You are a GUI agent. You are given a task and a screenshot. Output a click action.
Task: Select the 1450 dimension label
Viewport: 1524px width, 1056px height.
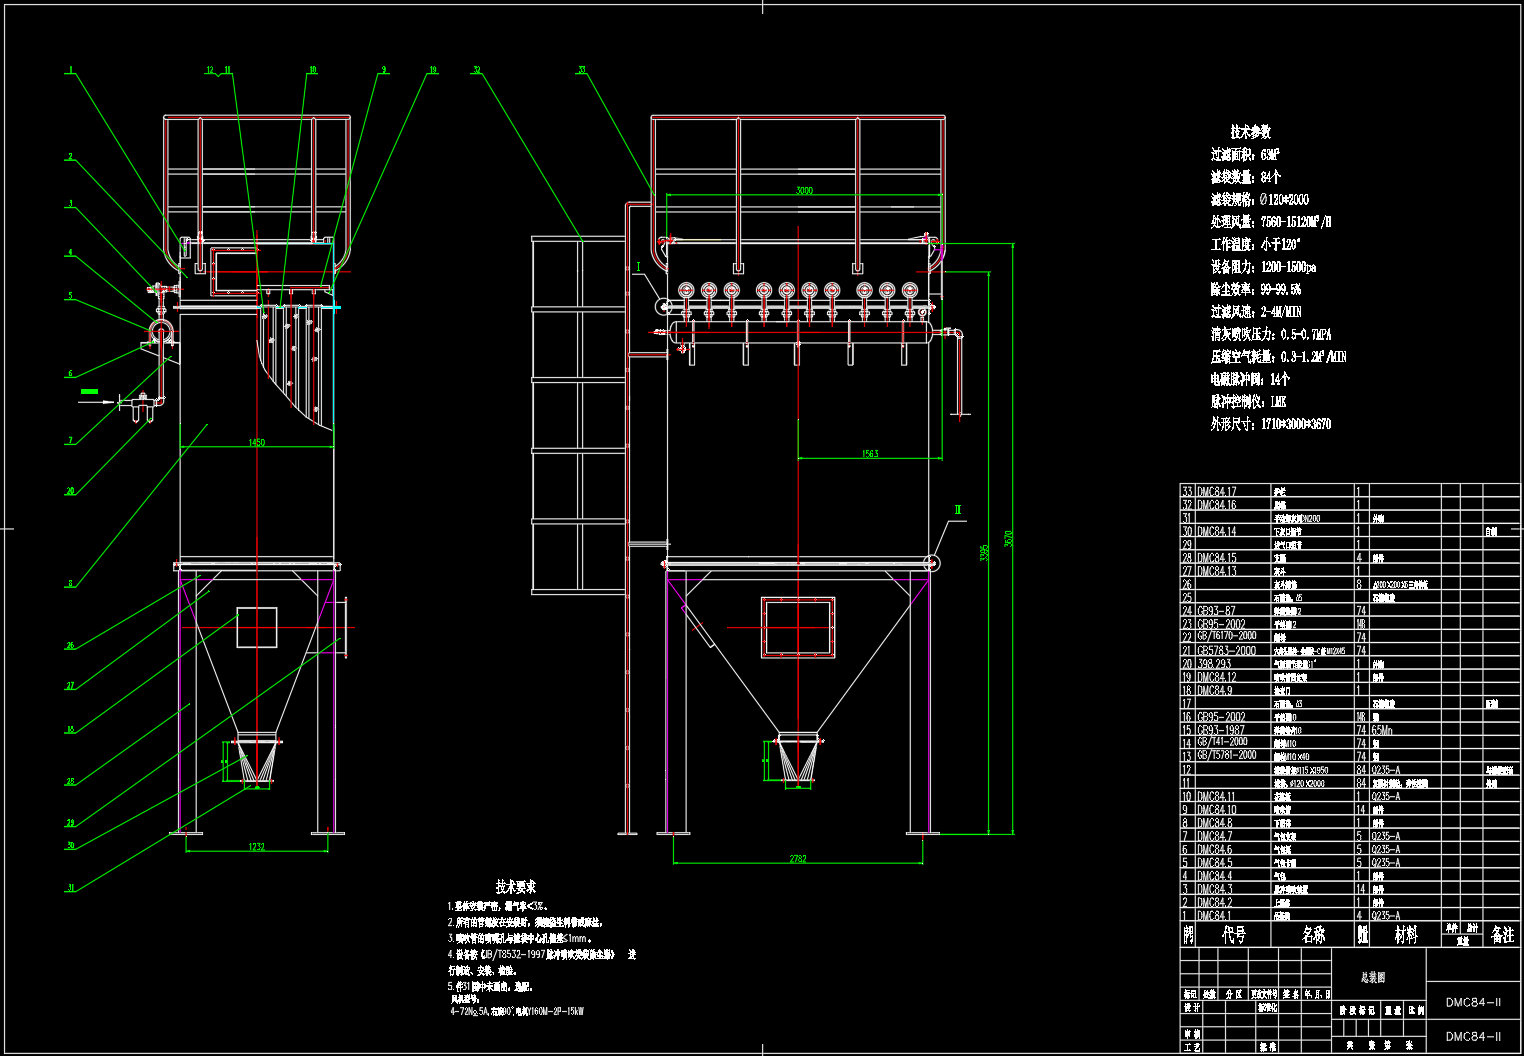pyautogui.click(x=257, y=442)
